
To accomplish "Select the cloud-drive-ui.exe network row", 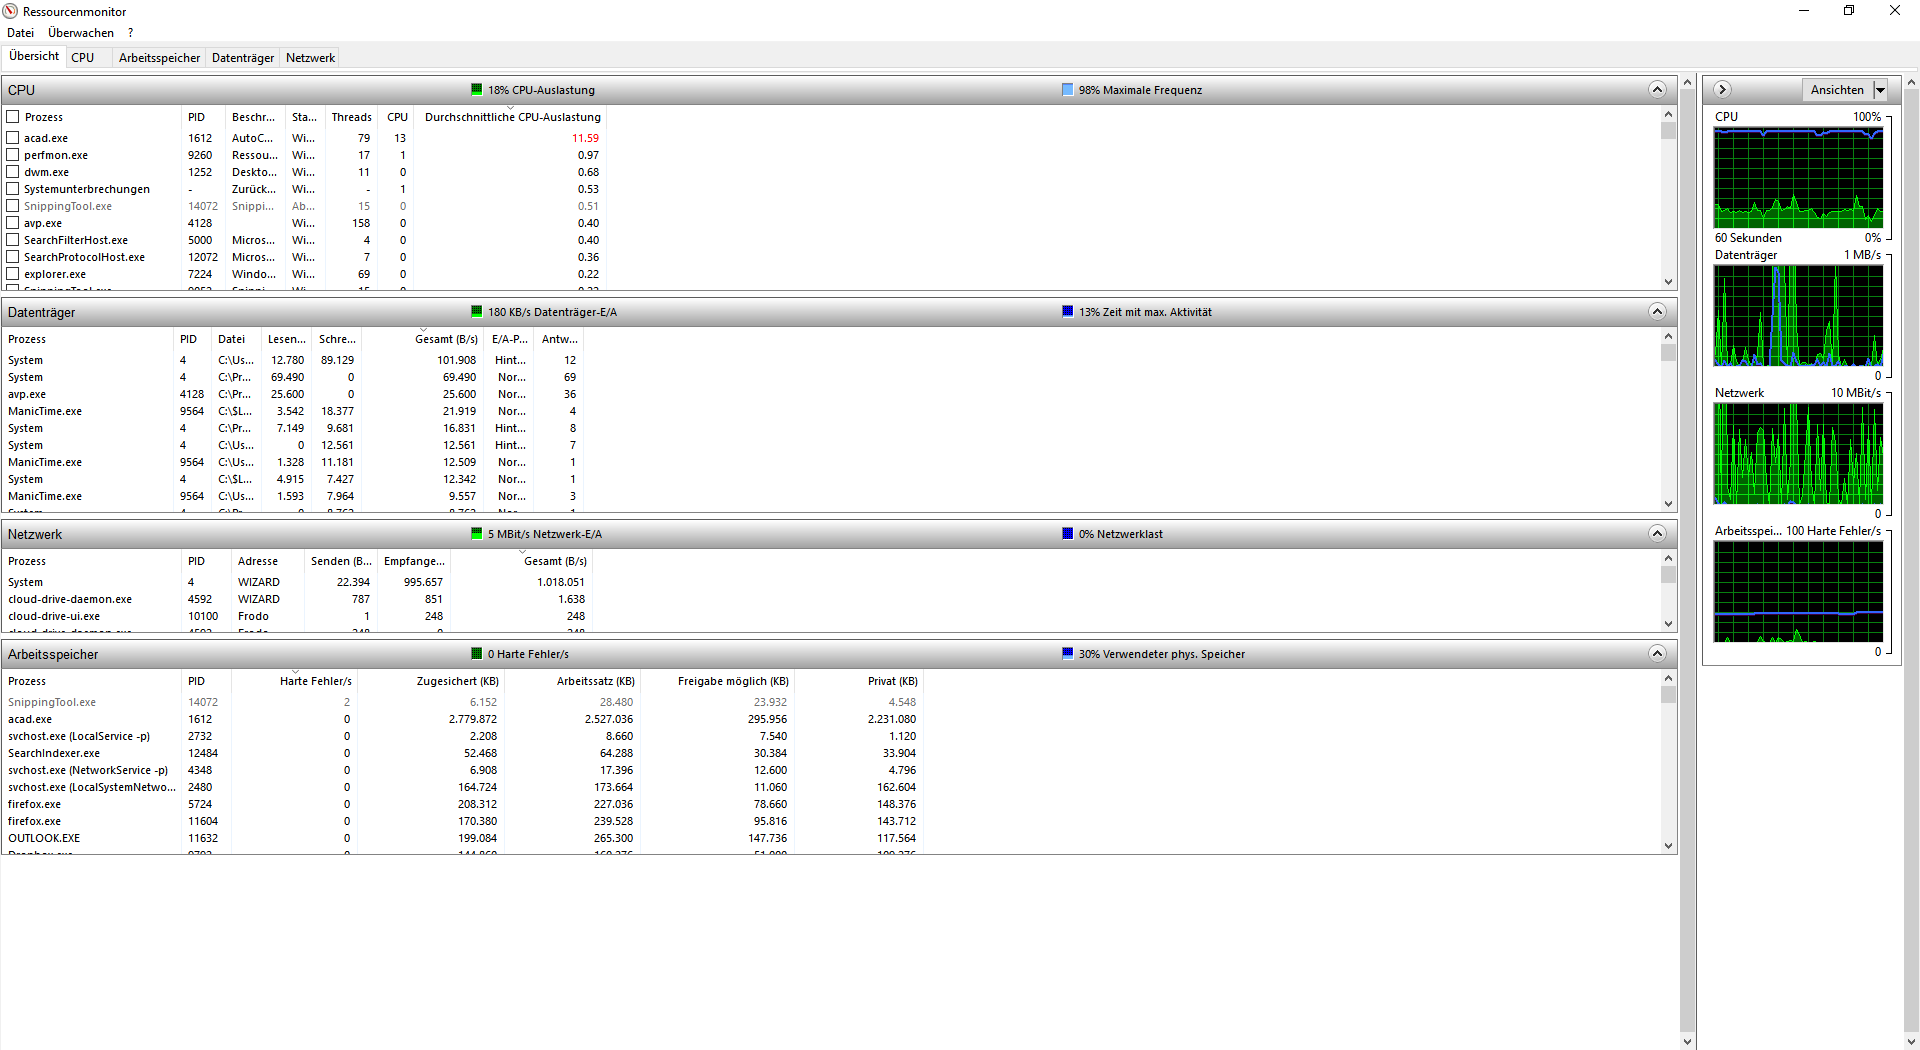I will pos(298,616).
